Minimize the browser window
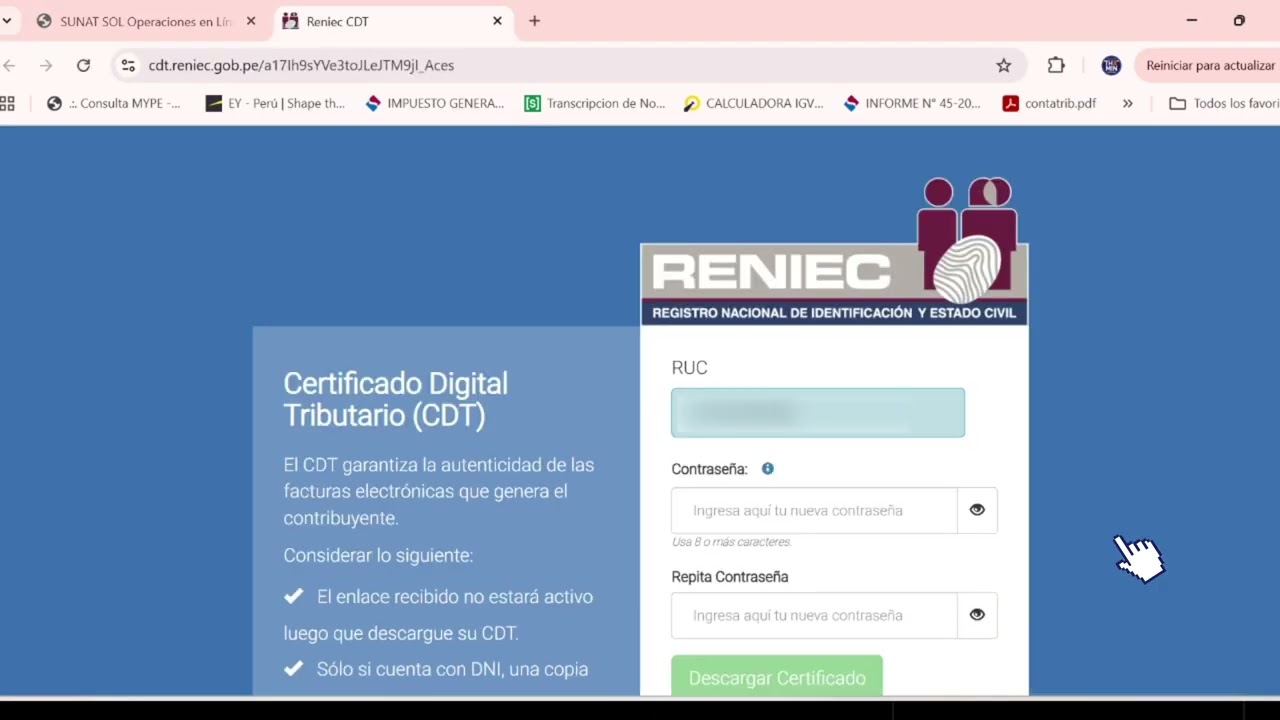1280x720 pixels. (1191, 20)
